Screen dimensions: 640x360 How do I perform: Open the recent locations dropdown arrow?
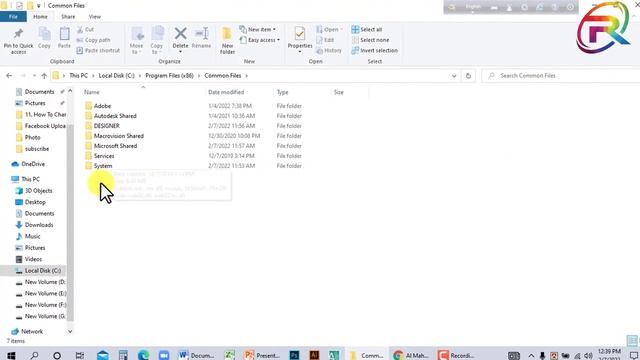coord(34,76)
